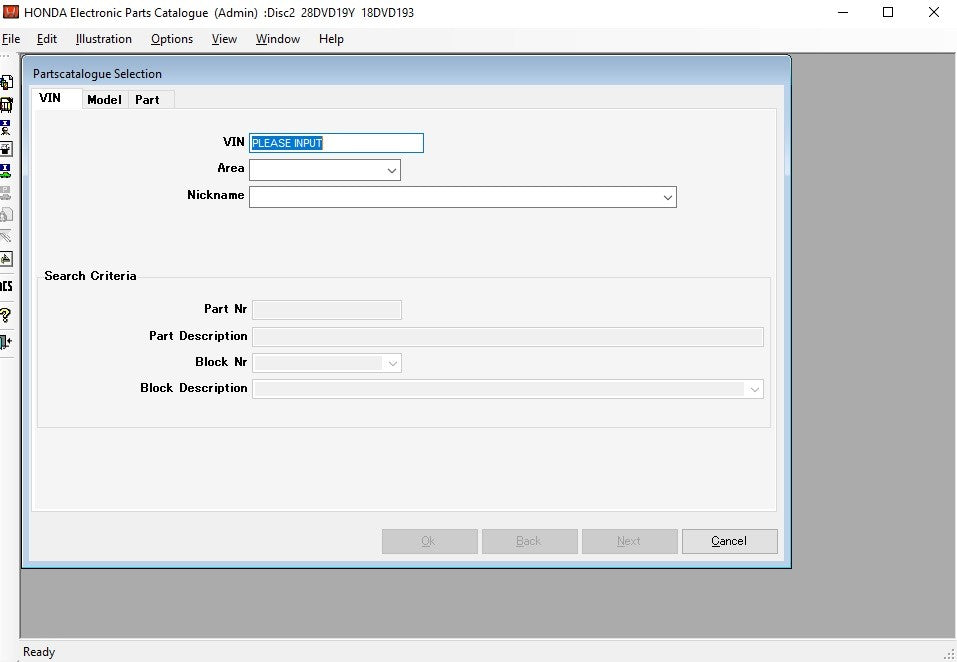
Task: Click the person icon with blue banner
Action: (6, 127)
